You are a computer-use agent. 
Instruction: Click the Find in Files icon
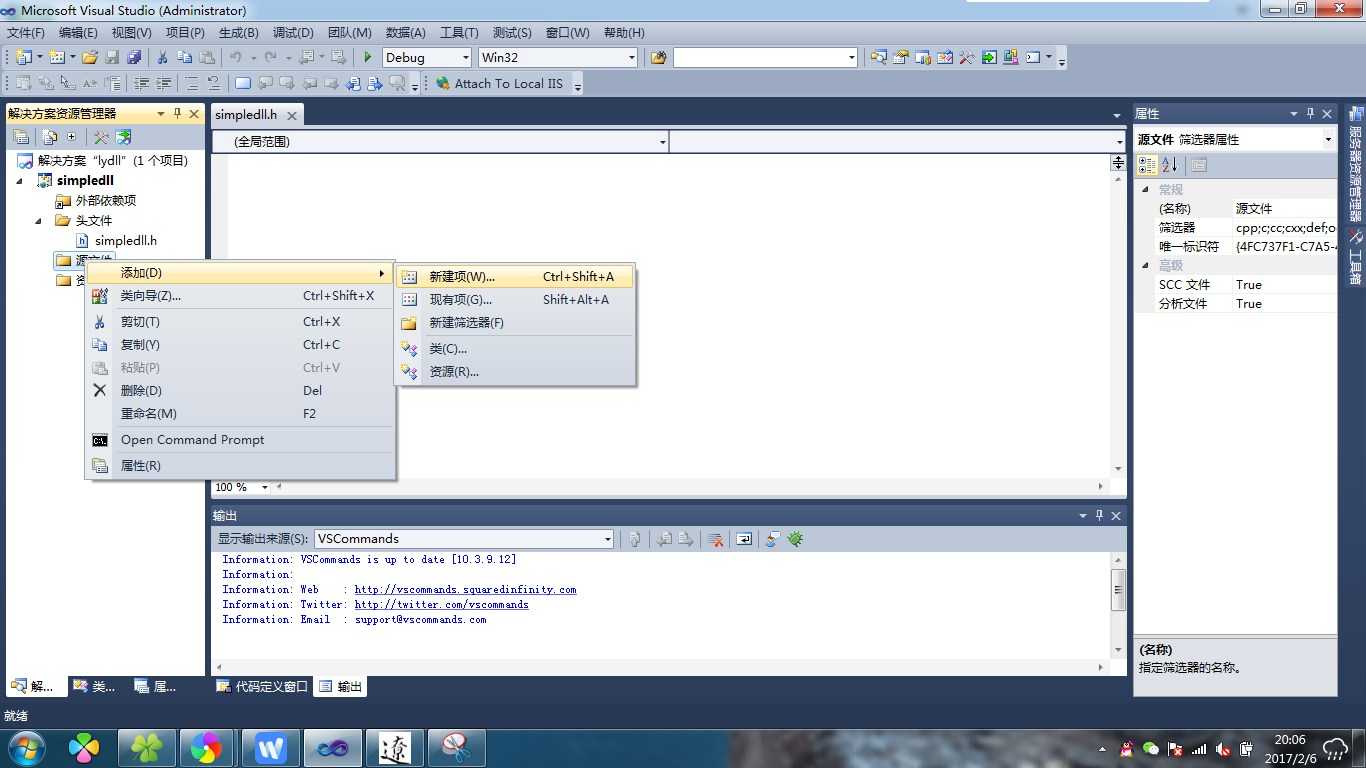658,57
